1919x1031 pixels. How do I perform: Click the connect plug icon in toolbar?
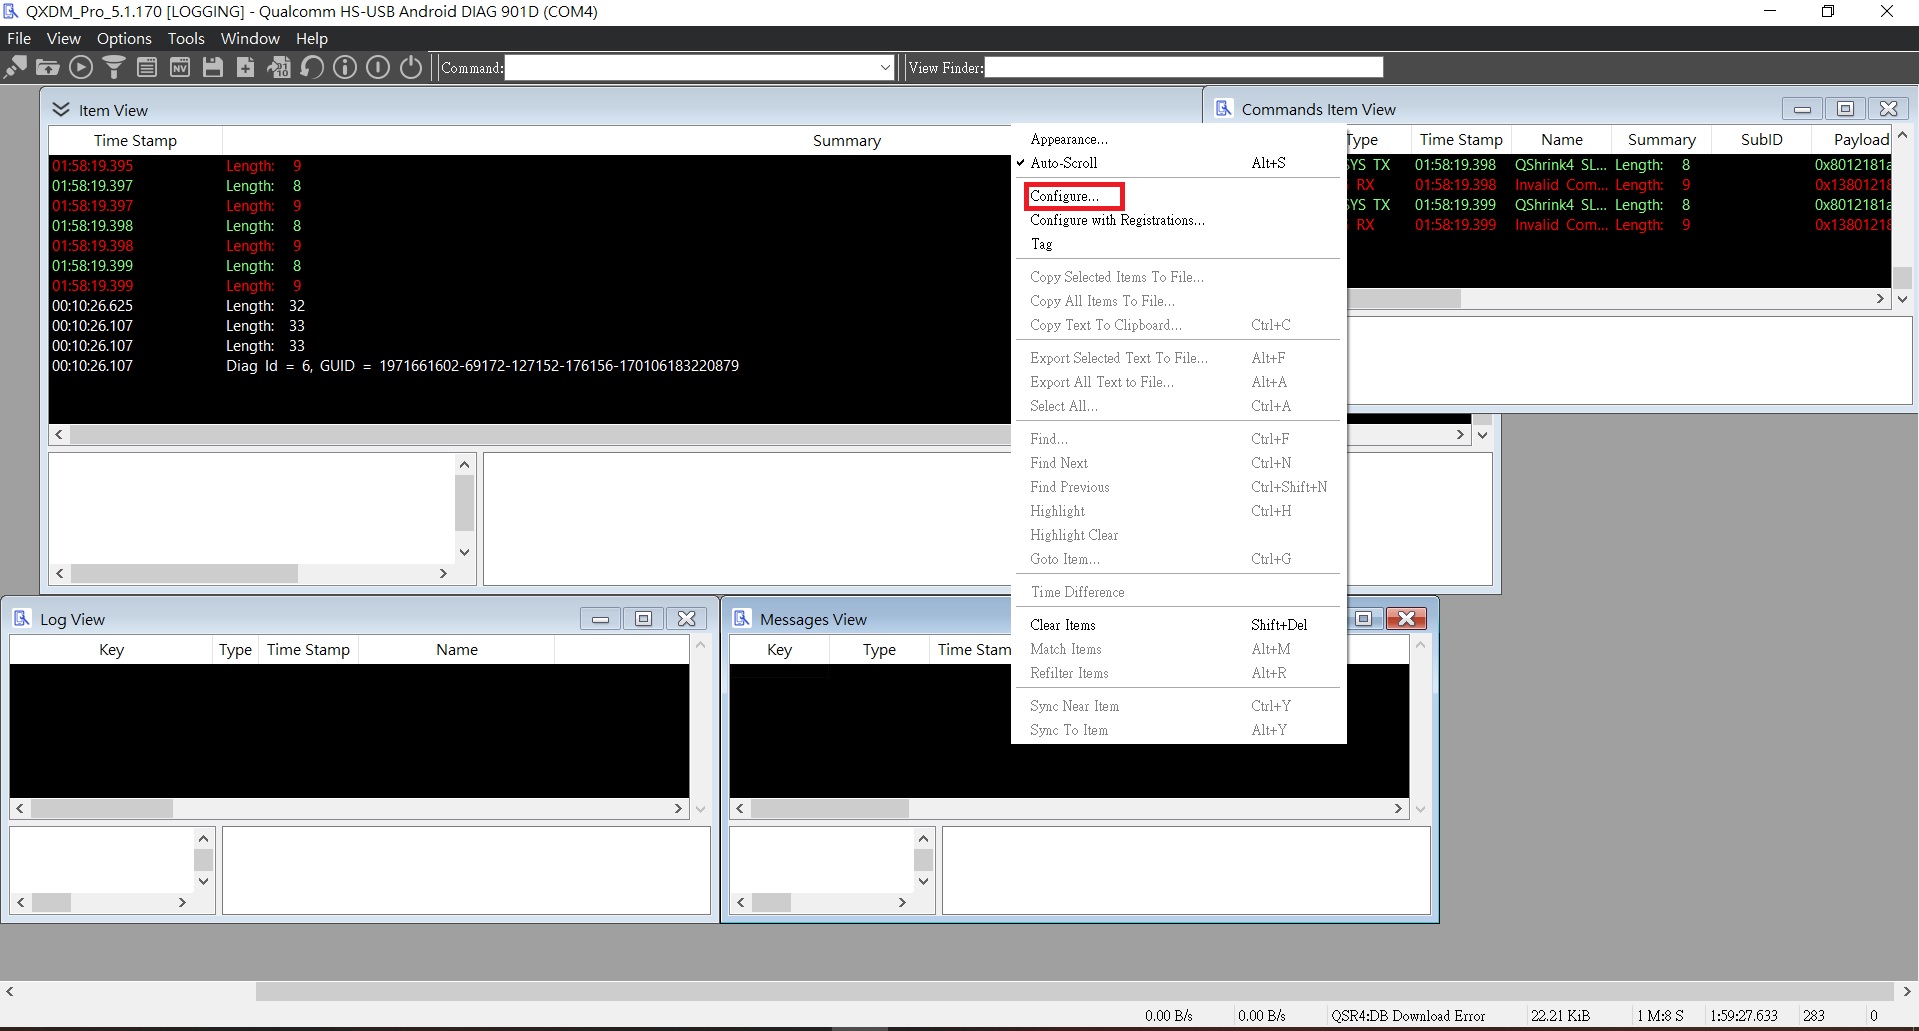coord(16,68)
